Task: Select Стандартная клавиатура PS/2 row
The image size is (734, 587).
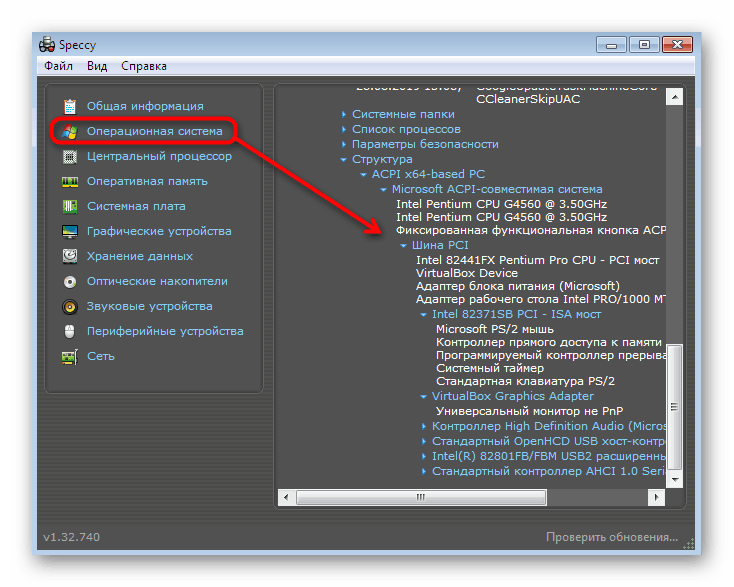Action: 525,382
